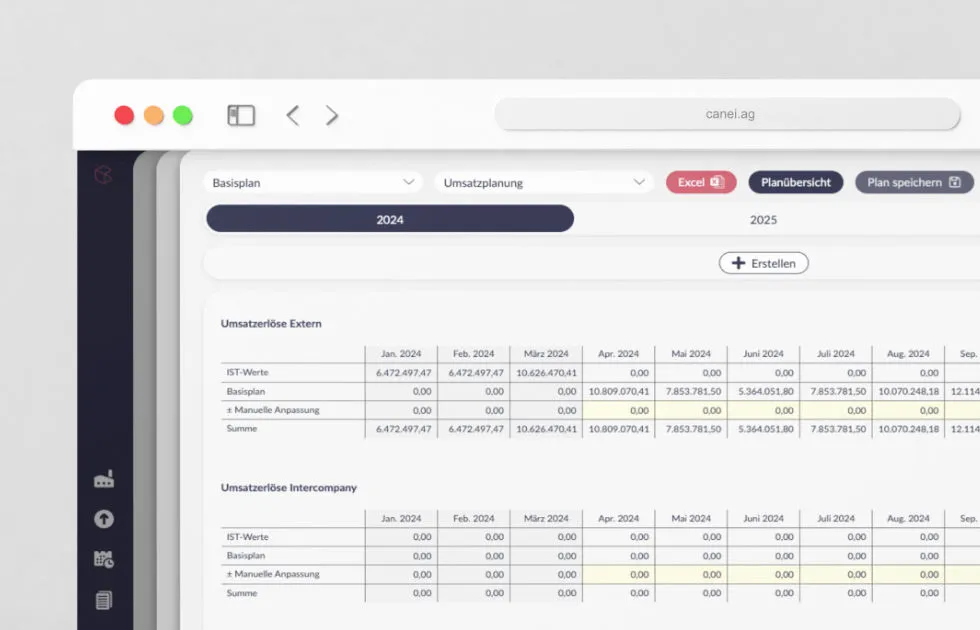Click the upload arrow circle icon
The image size is (980, 630).
tap(104, 519)
